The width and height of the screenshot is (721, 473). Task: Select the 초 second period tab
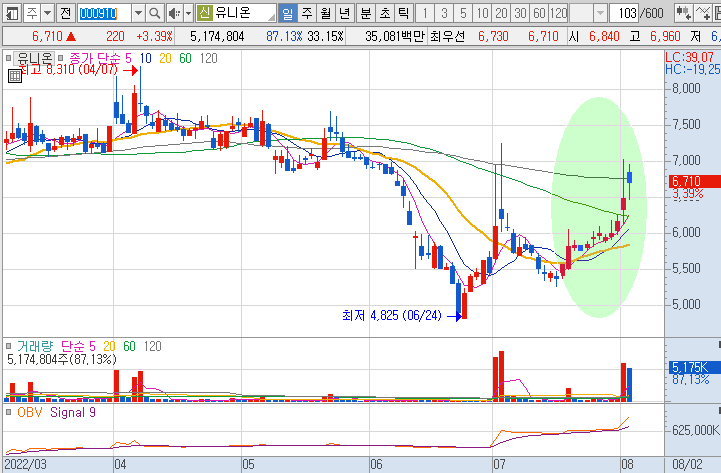(385, 13)
